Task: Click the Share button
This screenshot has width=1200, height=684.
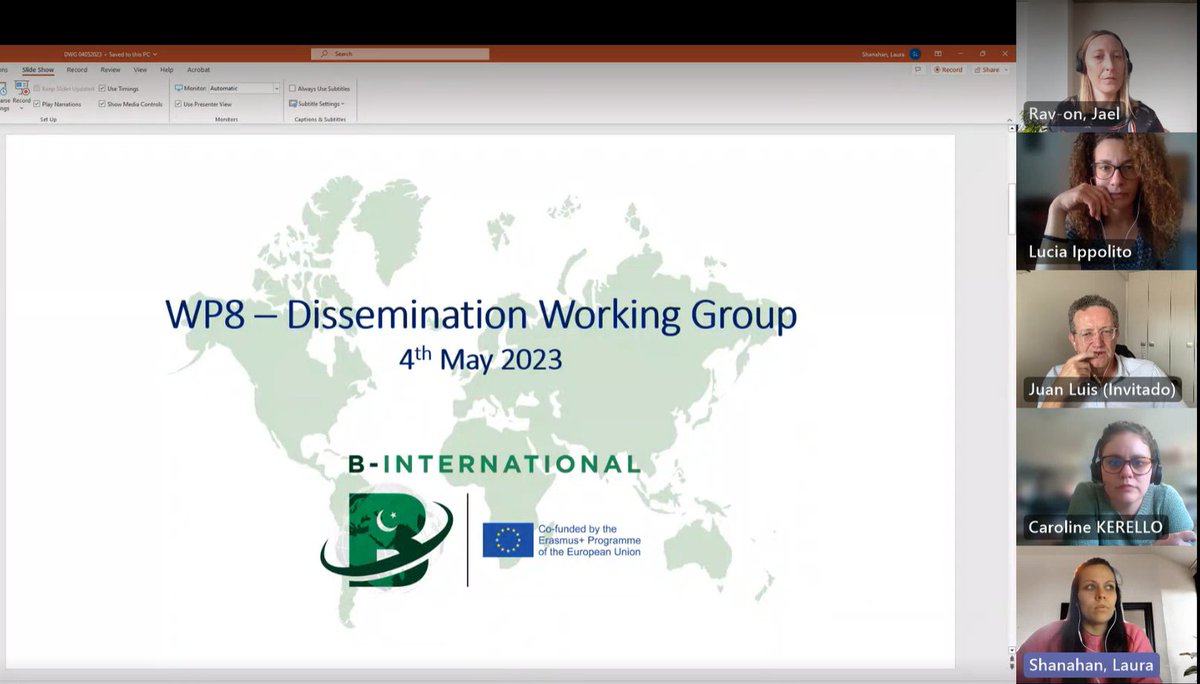Action: coord(987,70)
